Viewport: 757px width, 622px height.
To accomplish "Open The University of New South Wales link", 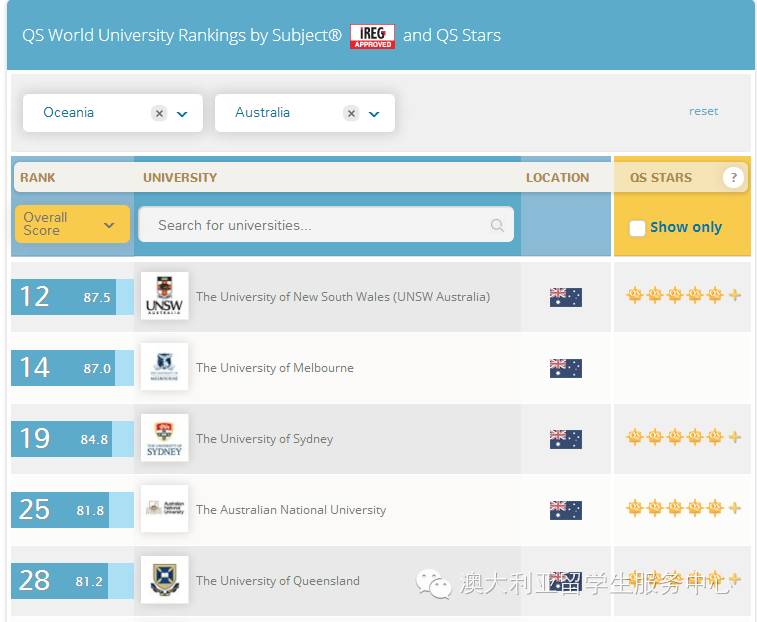I will (343, 297).
